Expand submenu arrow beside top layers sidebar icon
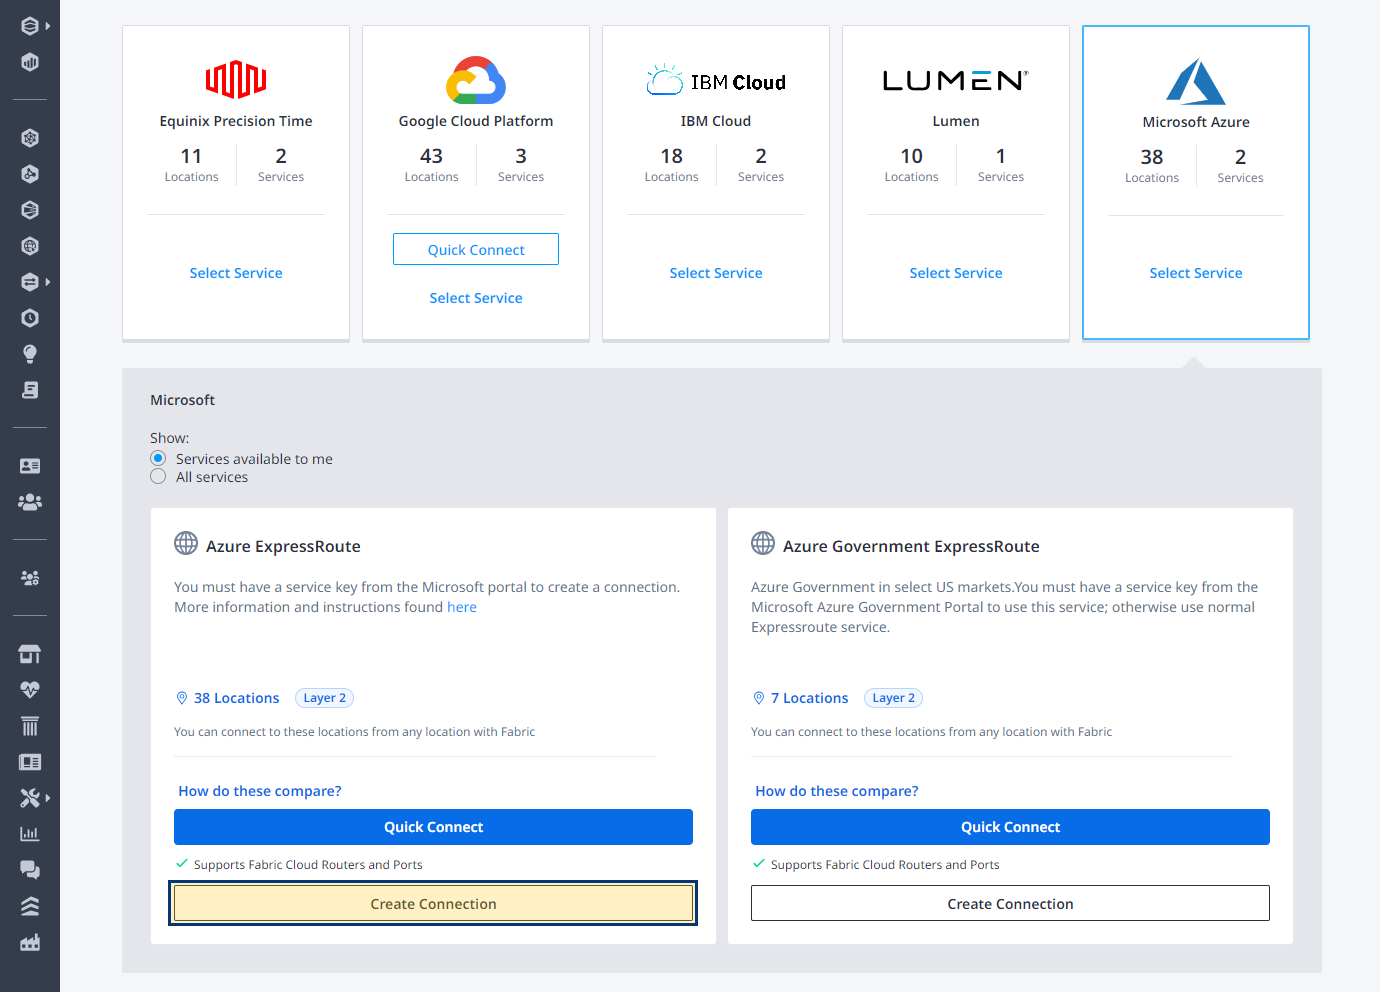Screen dimensions: 1380x992 [48, 26]
